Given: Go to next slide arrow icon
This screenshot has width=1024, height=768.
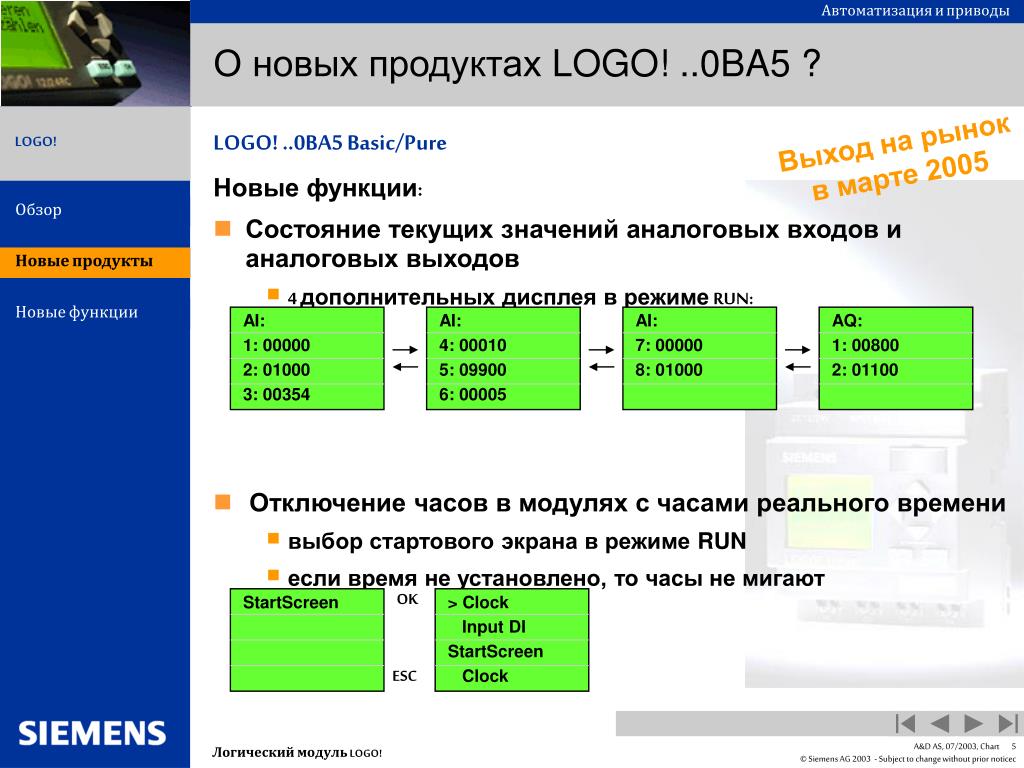Looking at the screenshot, I should click(973, 724).
